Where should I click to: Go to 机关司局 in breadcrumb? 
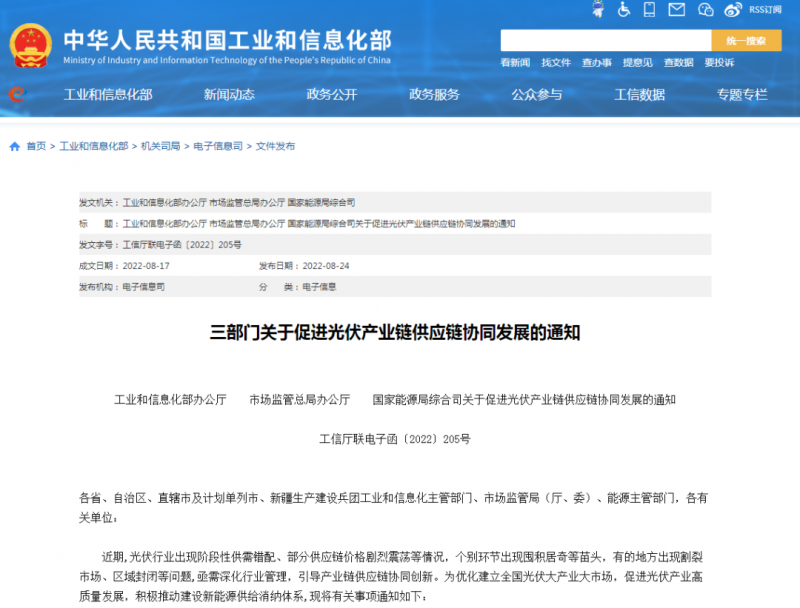tap(160, 146)
